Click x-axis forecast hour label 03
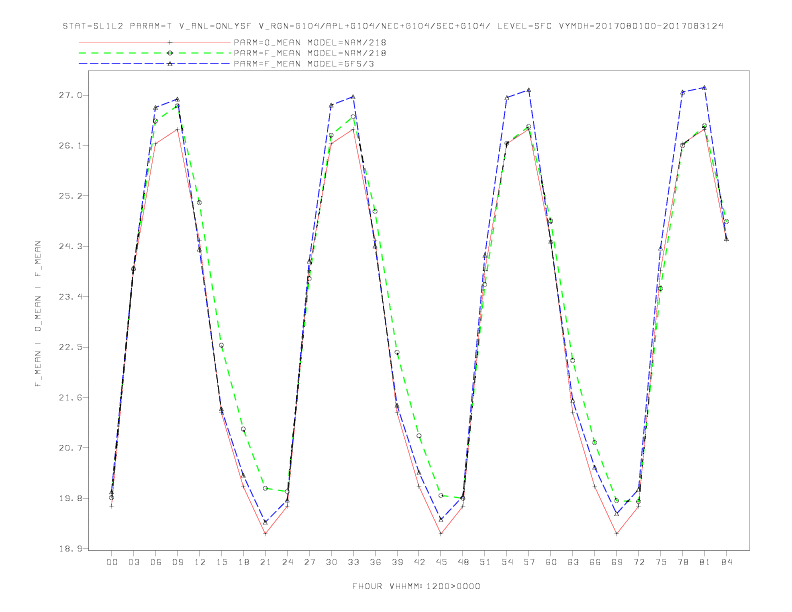 coord(133,562)
